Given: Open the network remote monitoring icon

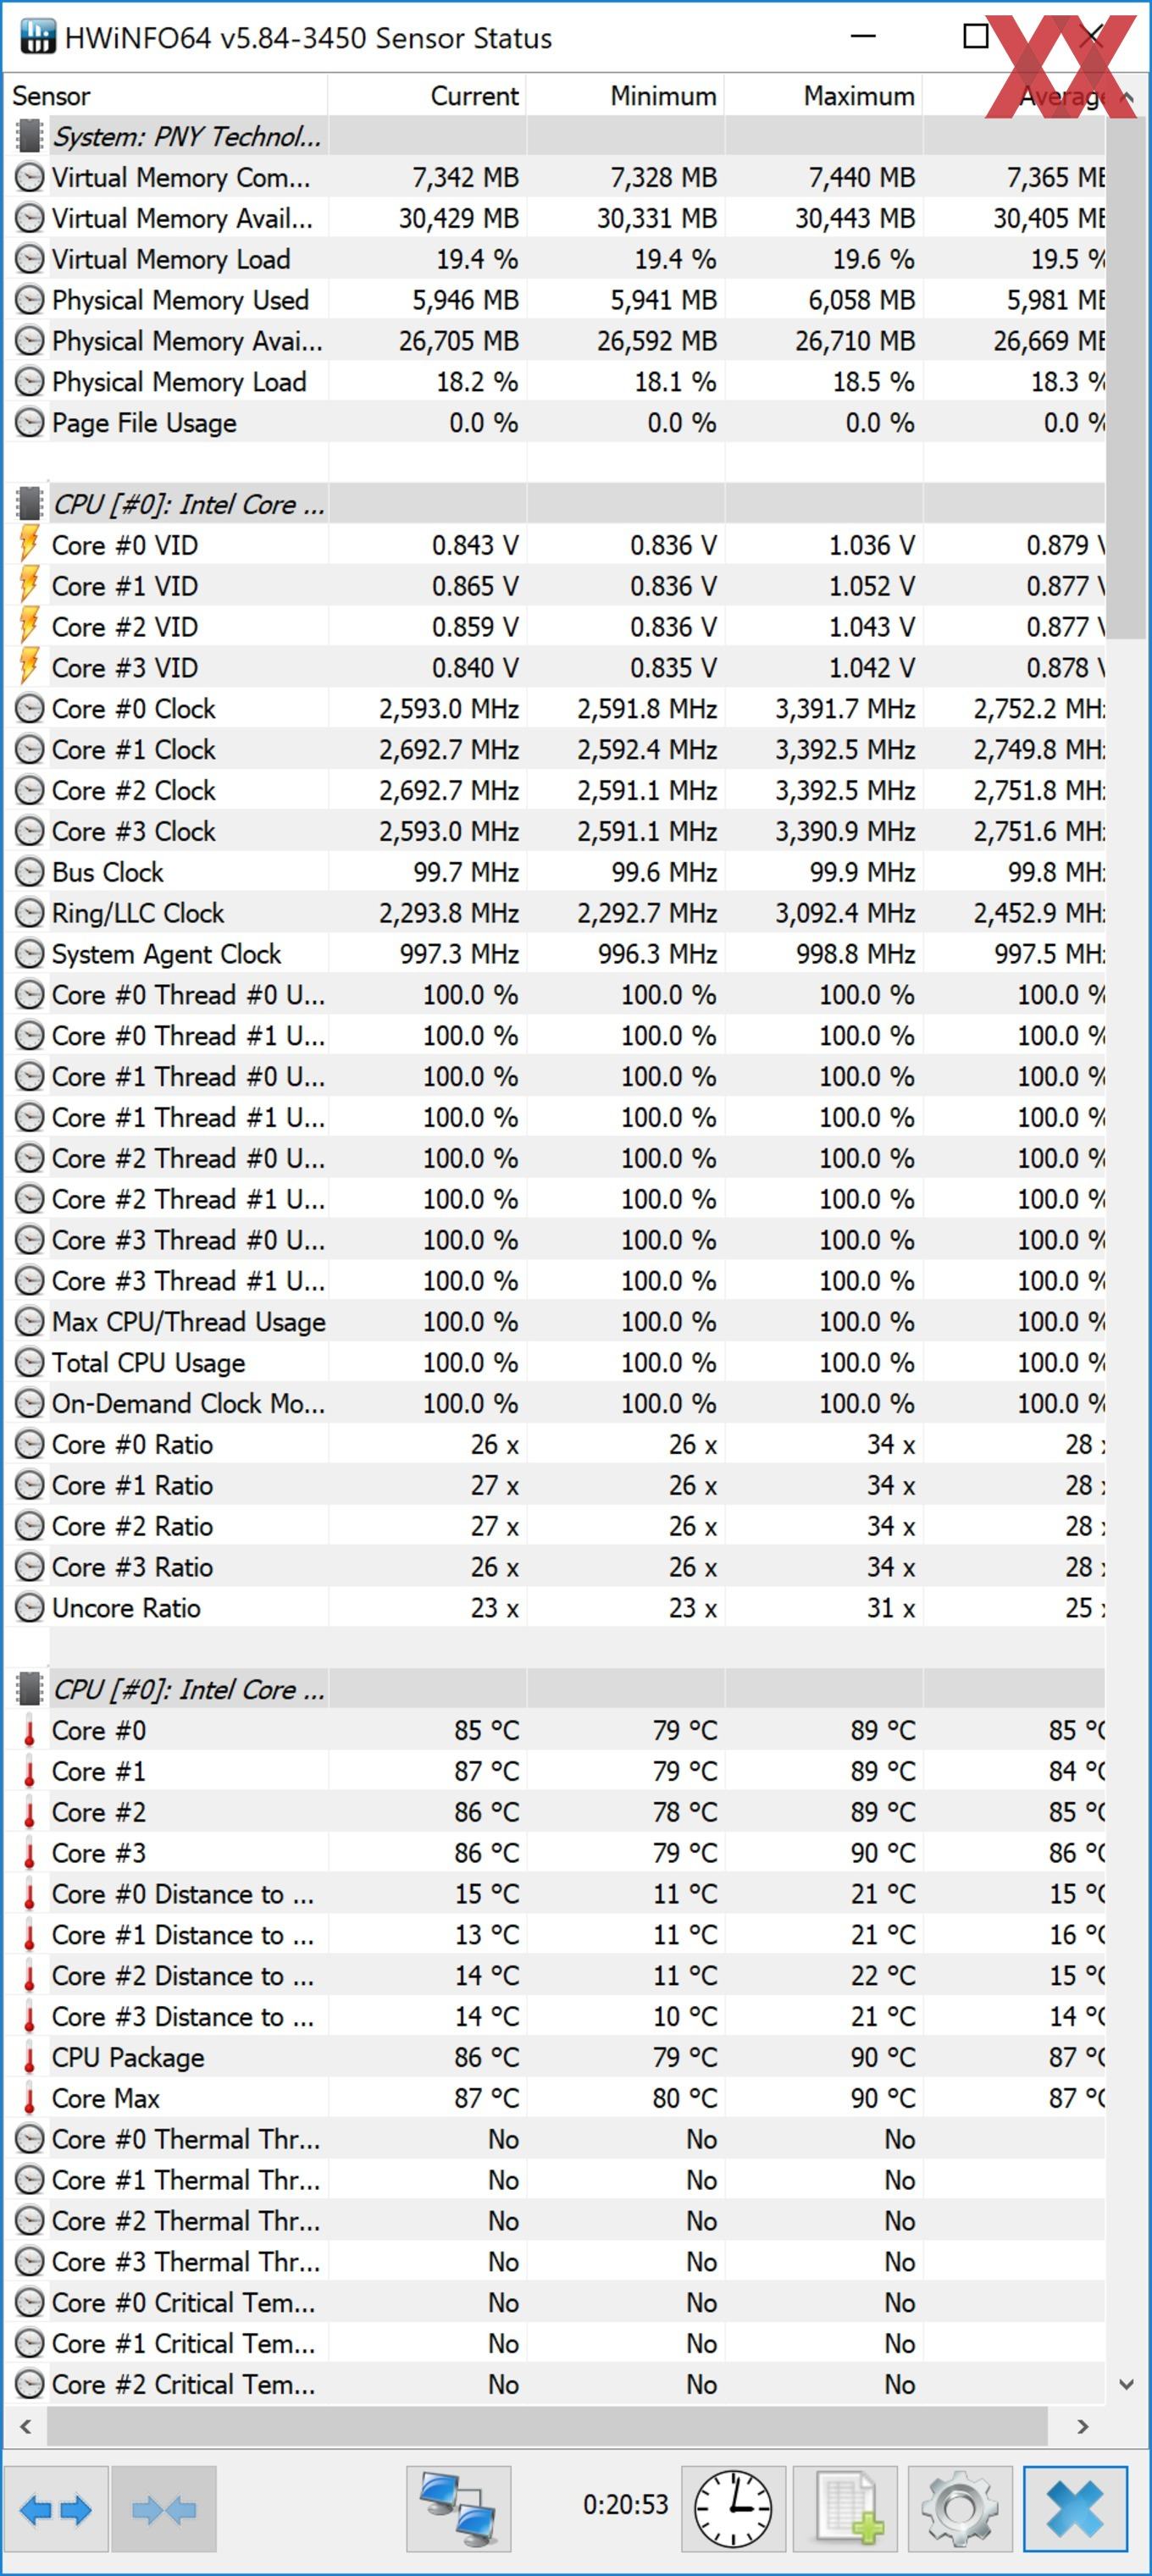Looking at the screenshot, I should tap(459, 2509).
